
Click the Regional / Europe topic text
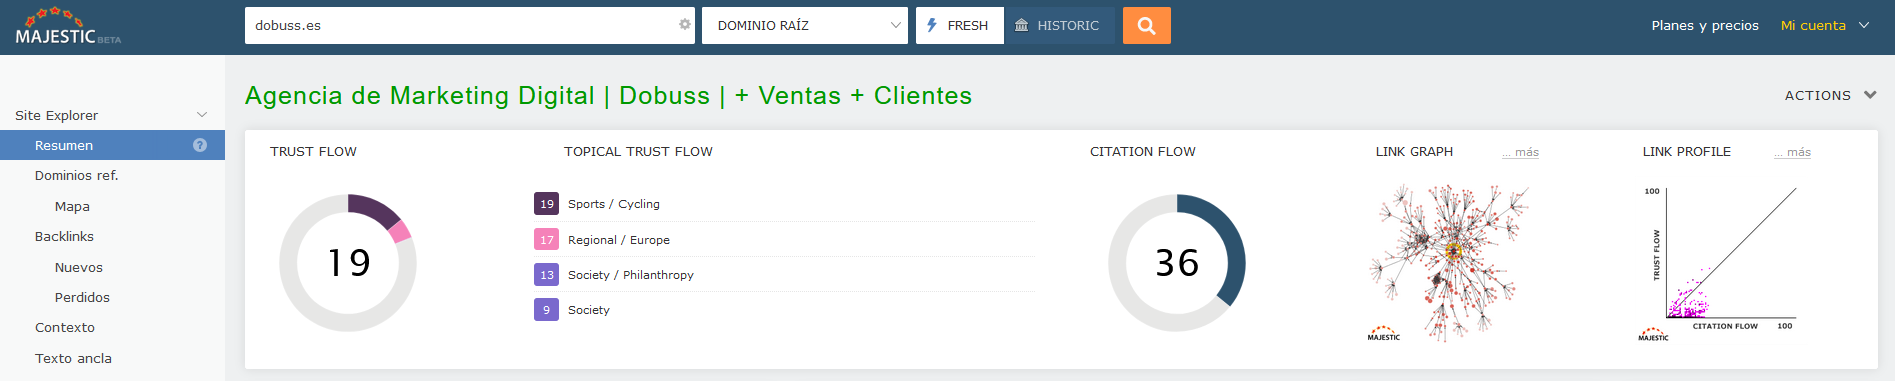(619, 240)
